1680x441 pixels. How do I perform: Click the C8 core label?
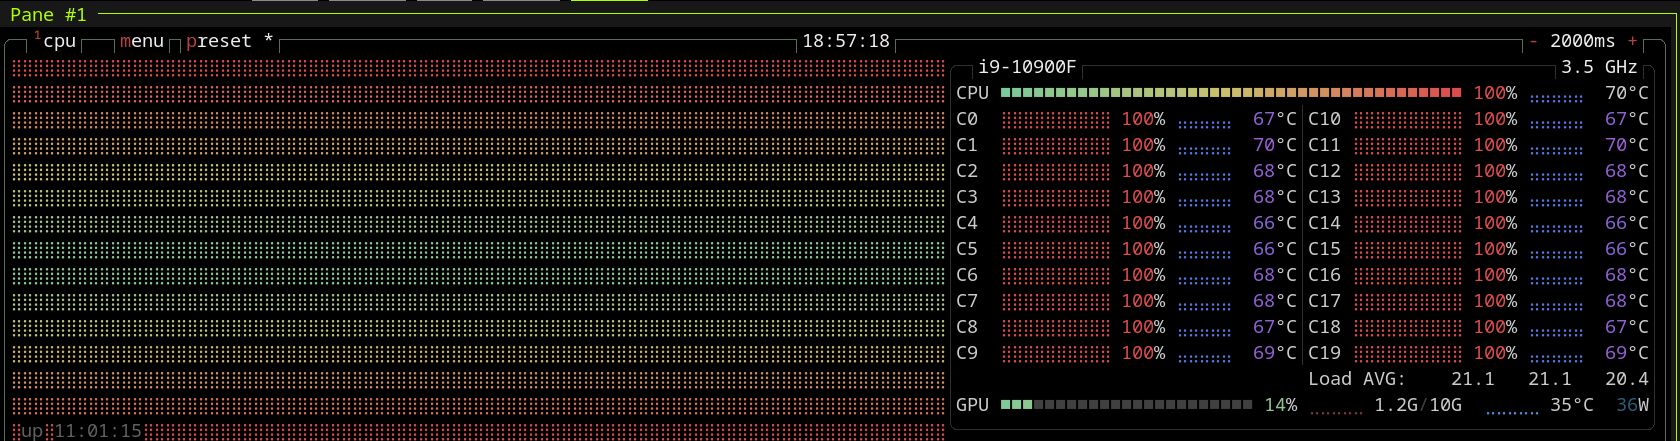(967, 327)
